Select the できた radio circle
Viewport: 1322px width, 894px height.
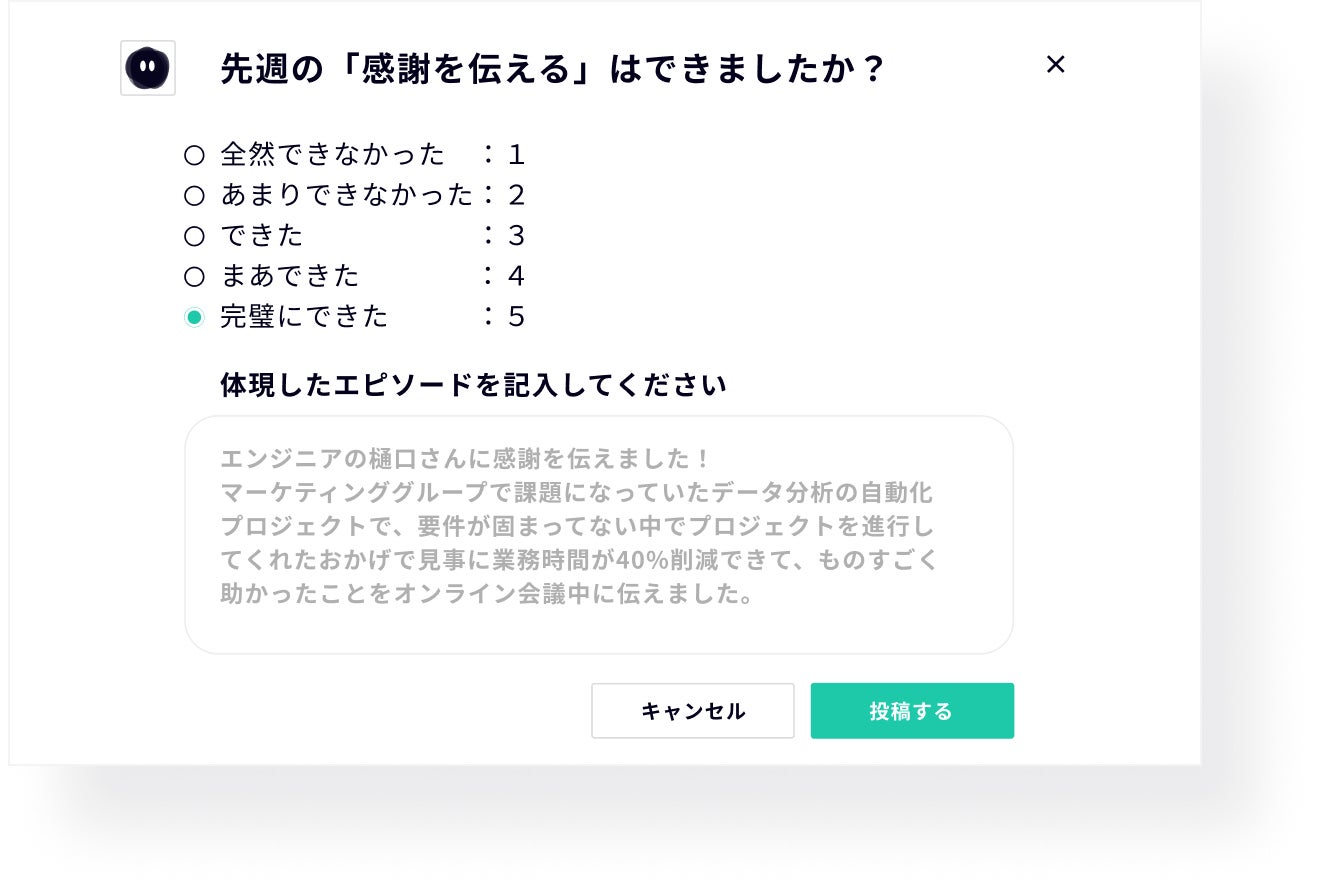(194, 236)
